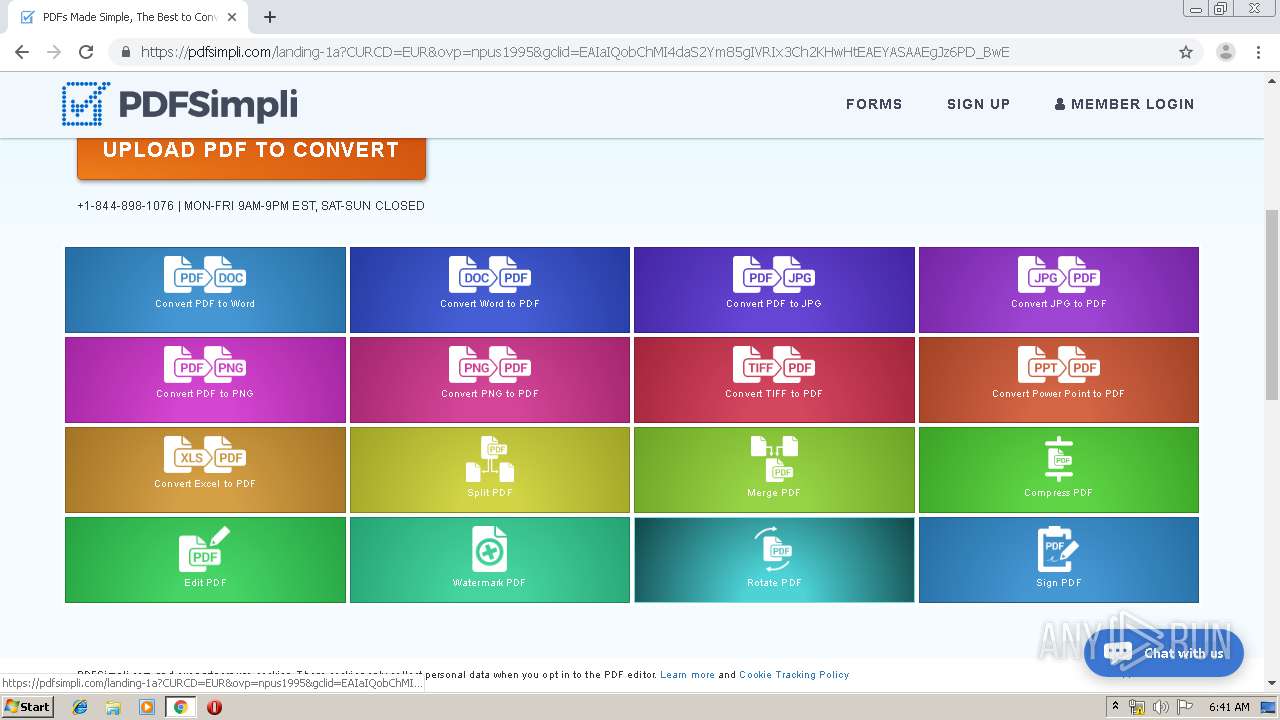1280x720 pixels.
Task: Go to the Sign Up page
Action: (978, 104)
